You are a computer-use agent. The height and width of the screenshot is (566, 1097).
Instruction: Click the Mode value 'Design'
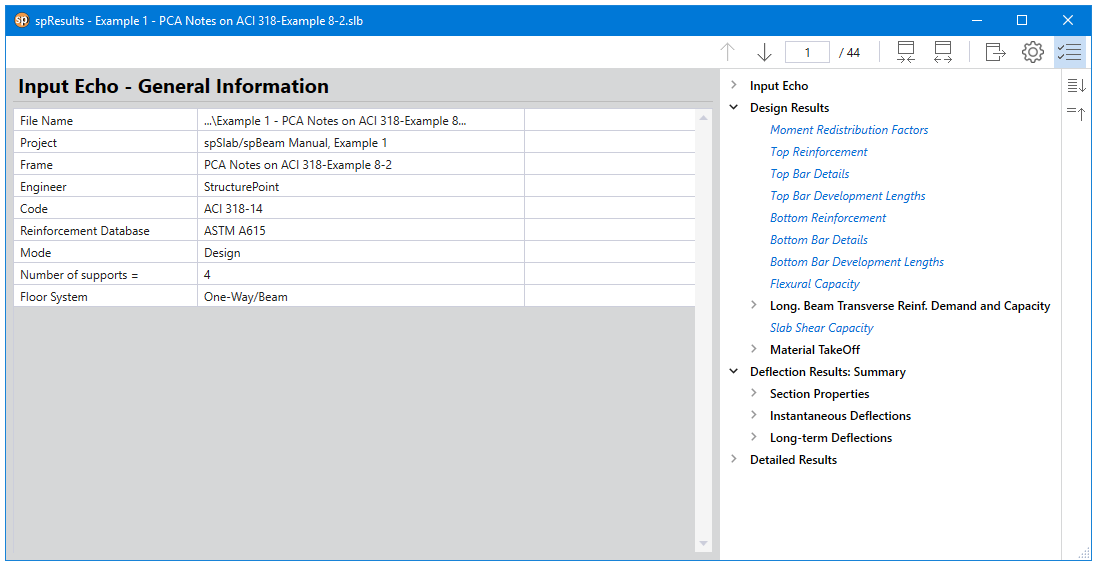coord(222,253)
